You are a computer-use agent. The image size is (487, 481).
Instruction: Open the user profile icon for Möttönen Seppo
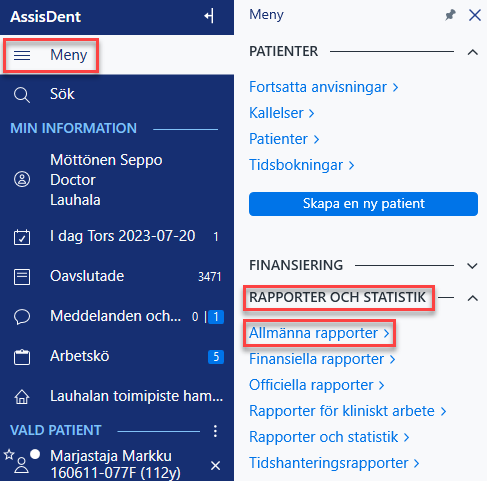22,179
